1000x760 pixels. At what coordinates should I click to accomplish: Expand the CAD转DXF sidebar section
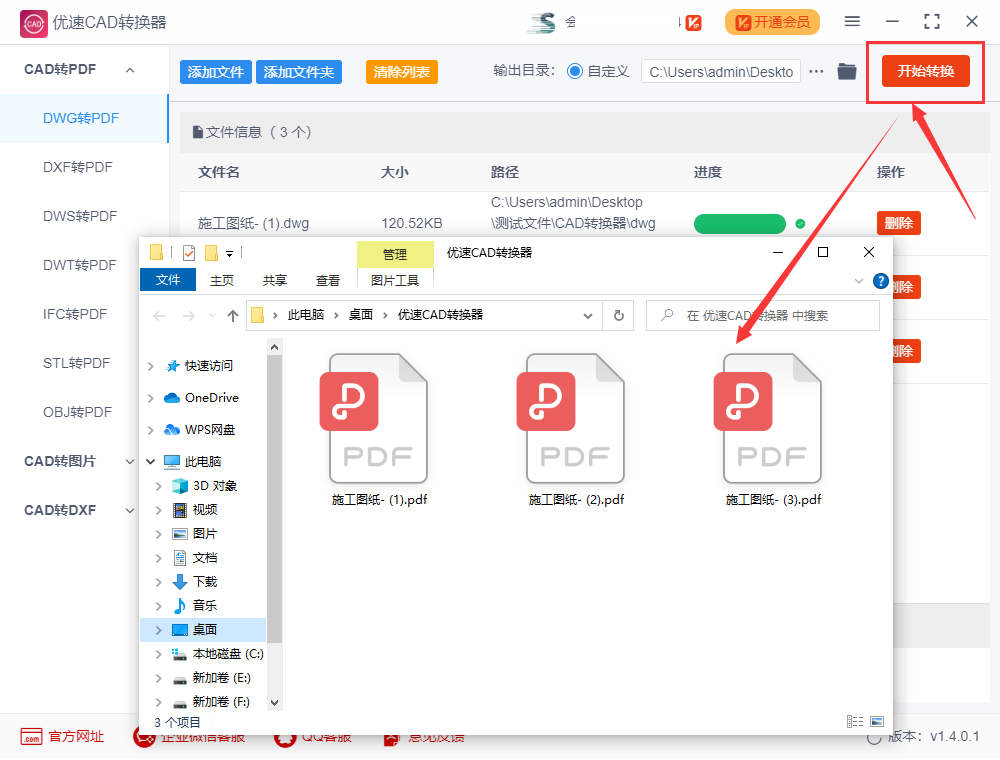click(x=130, y=511)
